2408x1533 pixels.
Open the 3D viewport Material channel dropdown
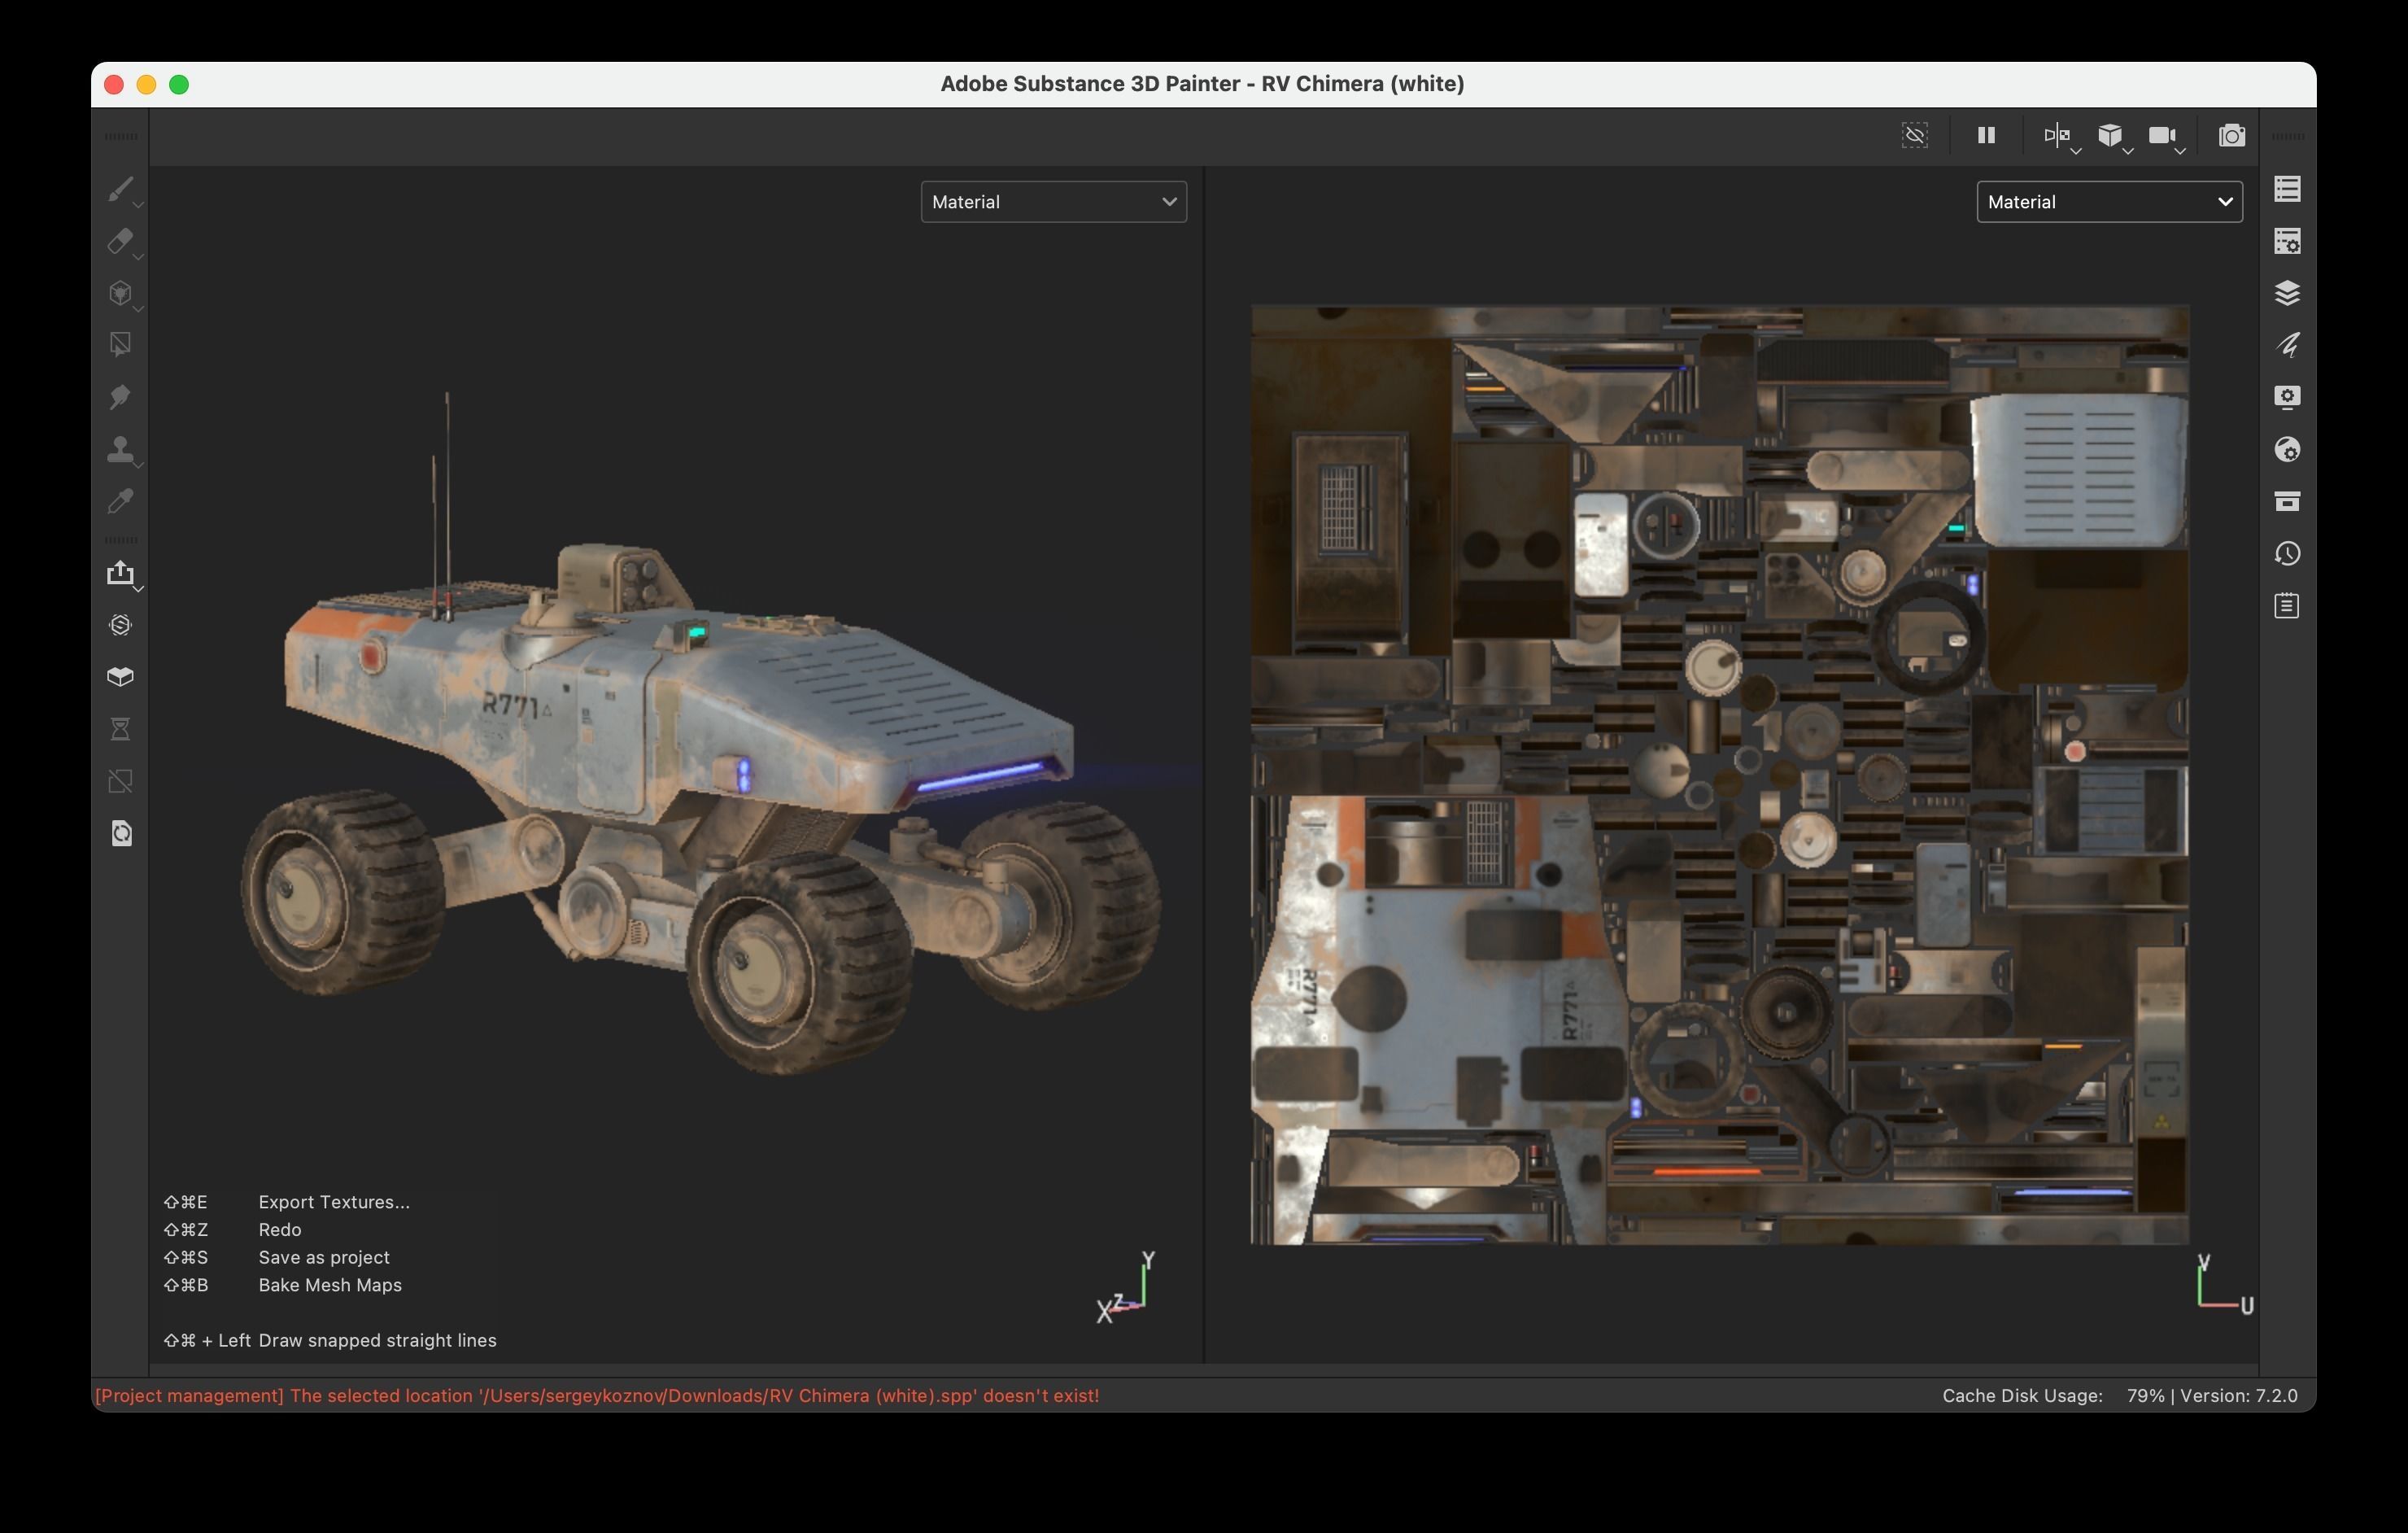click(x=1053, y=202)
